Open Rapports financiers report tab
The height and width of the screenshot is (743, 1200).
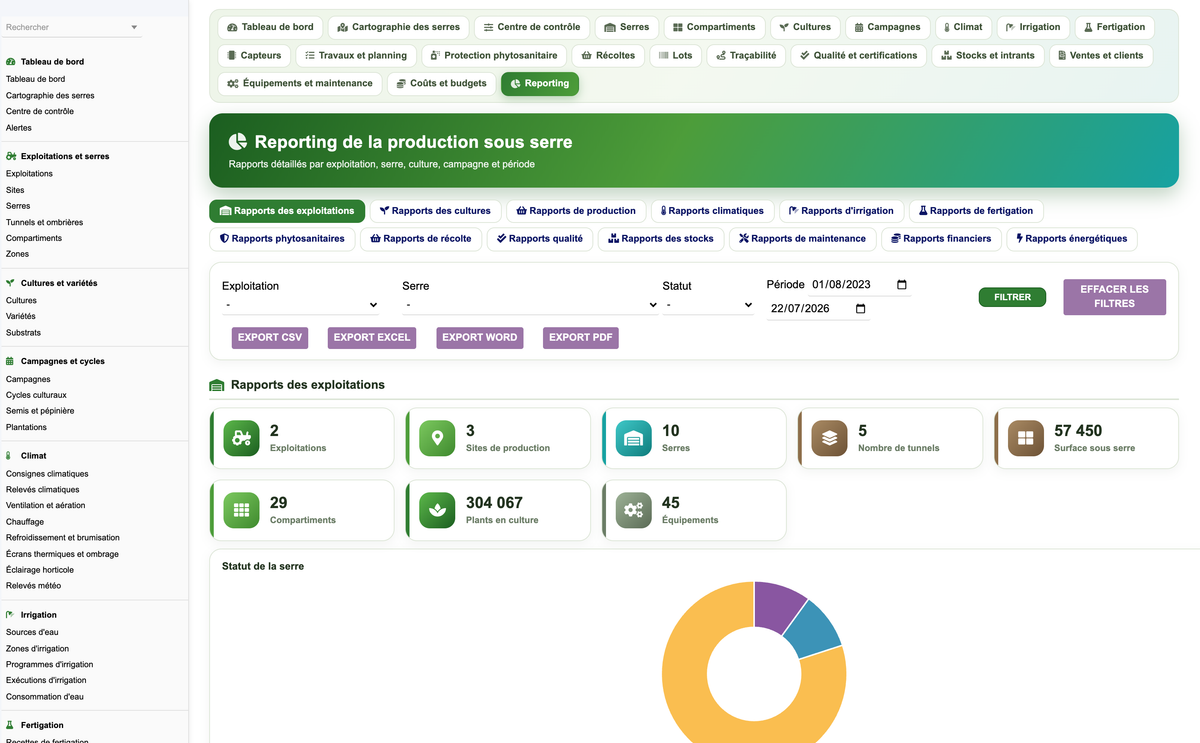coord(941,239)
